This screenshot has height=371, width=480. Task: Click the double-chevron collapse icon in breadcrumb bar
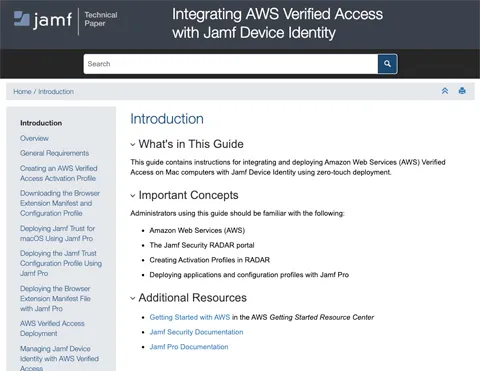point(445,91)
